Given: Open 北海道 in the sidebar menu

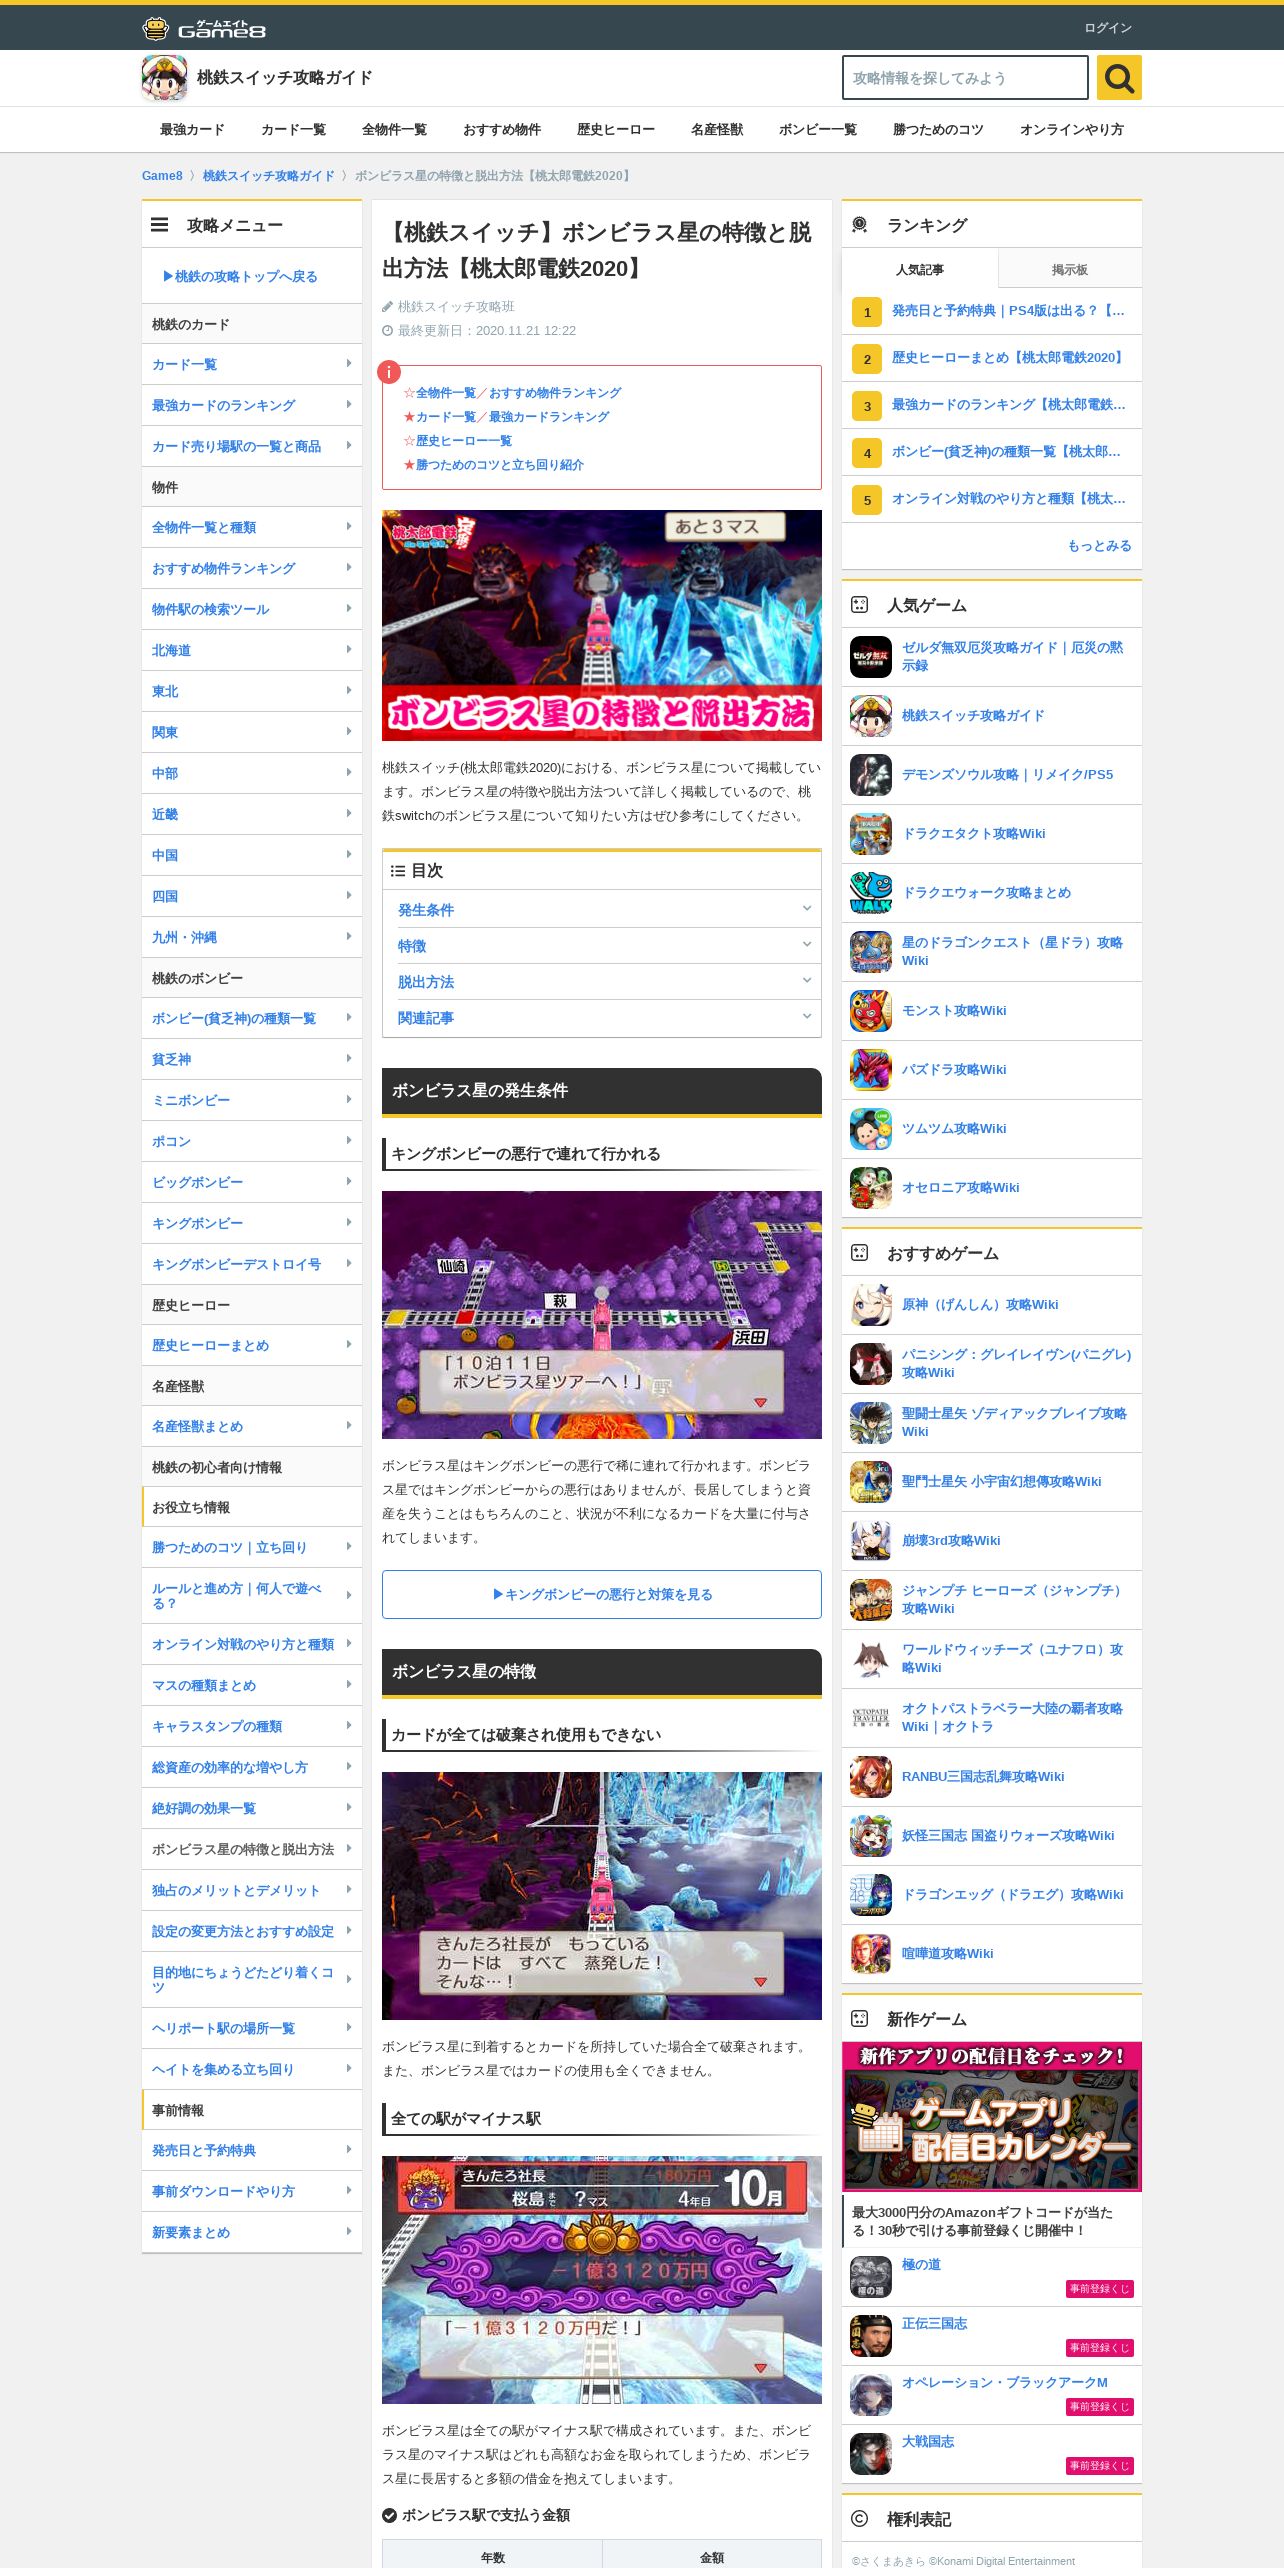Looking at the screenshot, I should (x=252, y=650).
